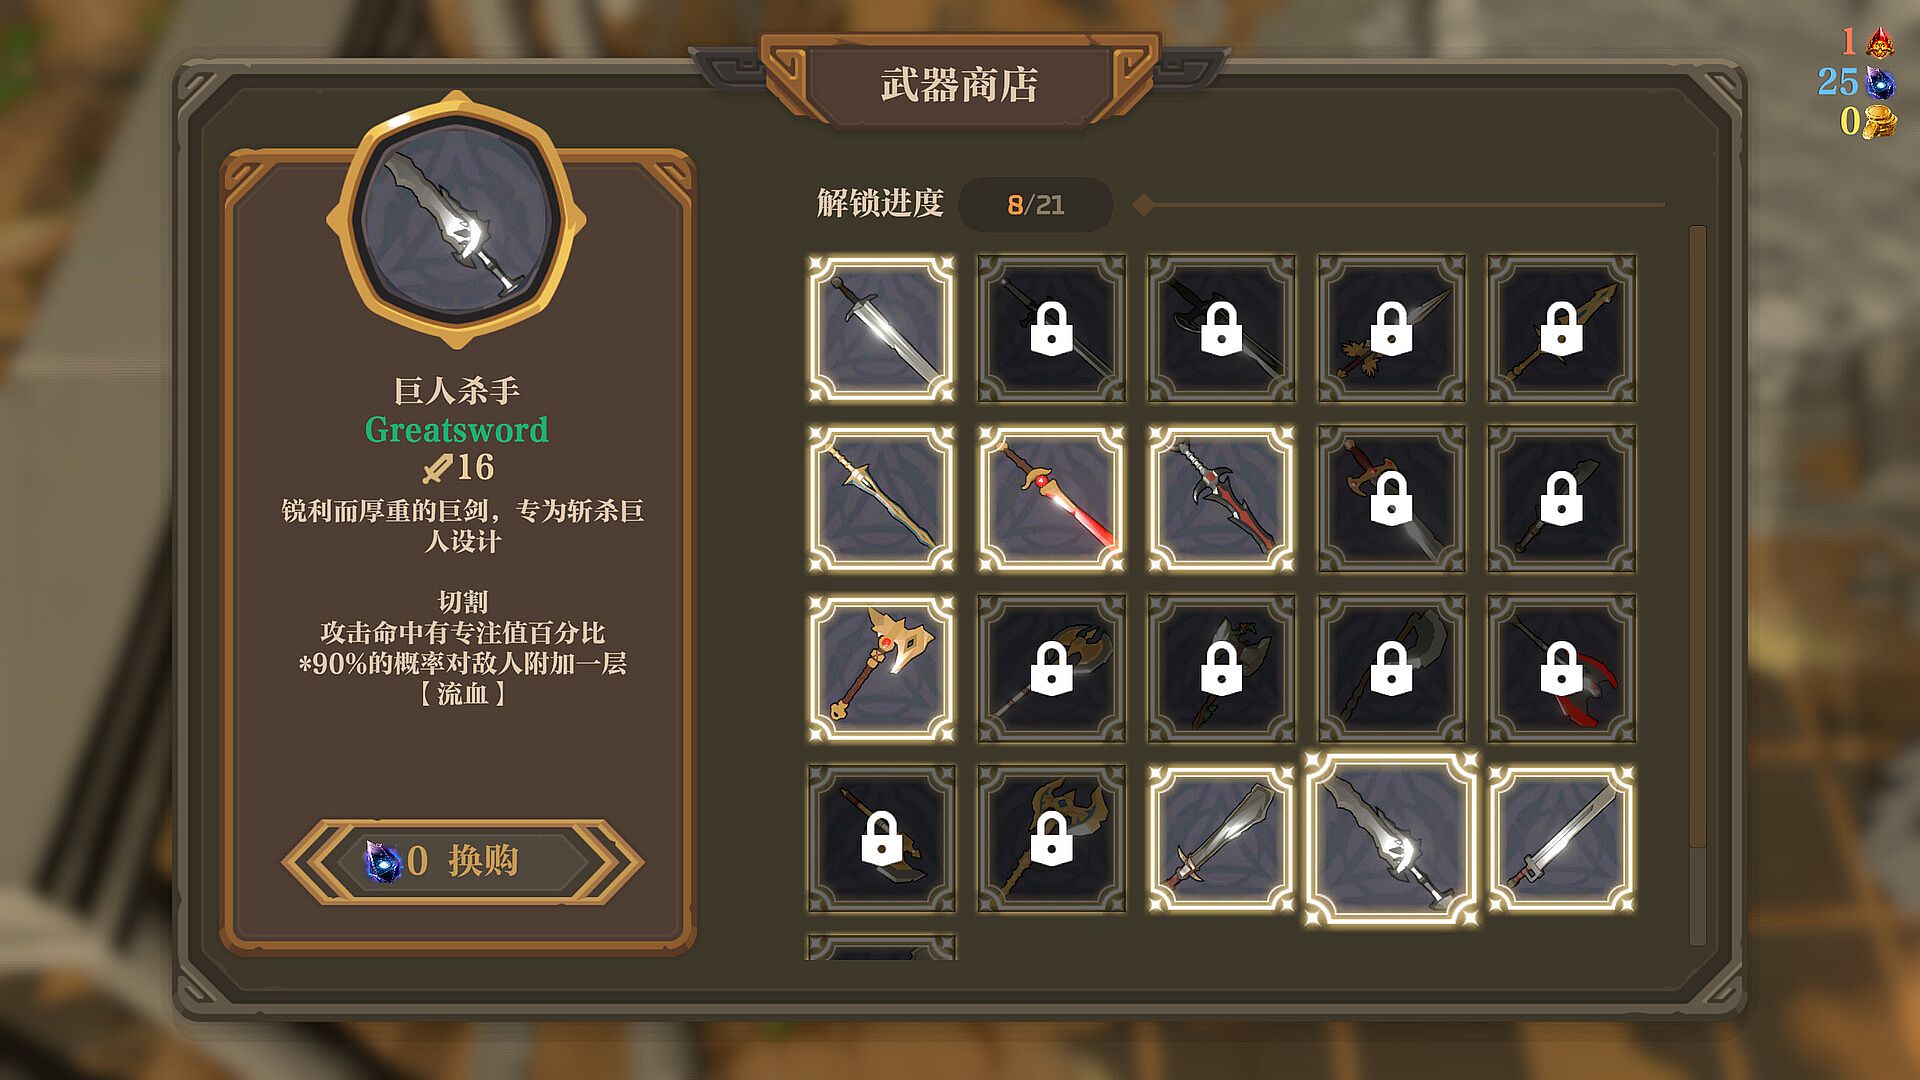Click the 8/21 unlock progress counter
The image size is (1920, 1080).
pyautogui.click(x=1036, y=205)
